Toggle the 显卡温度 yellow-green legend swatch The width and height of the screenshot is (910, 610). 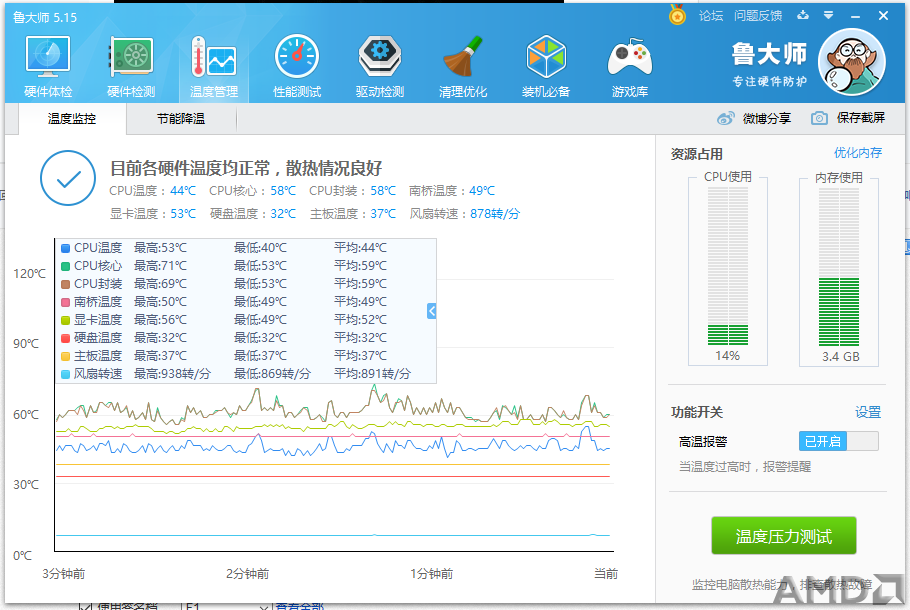(66, 320)
